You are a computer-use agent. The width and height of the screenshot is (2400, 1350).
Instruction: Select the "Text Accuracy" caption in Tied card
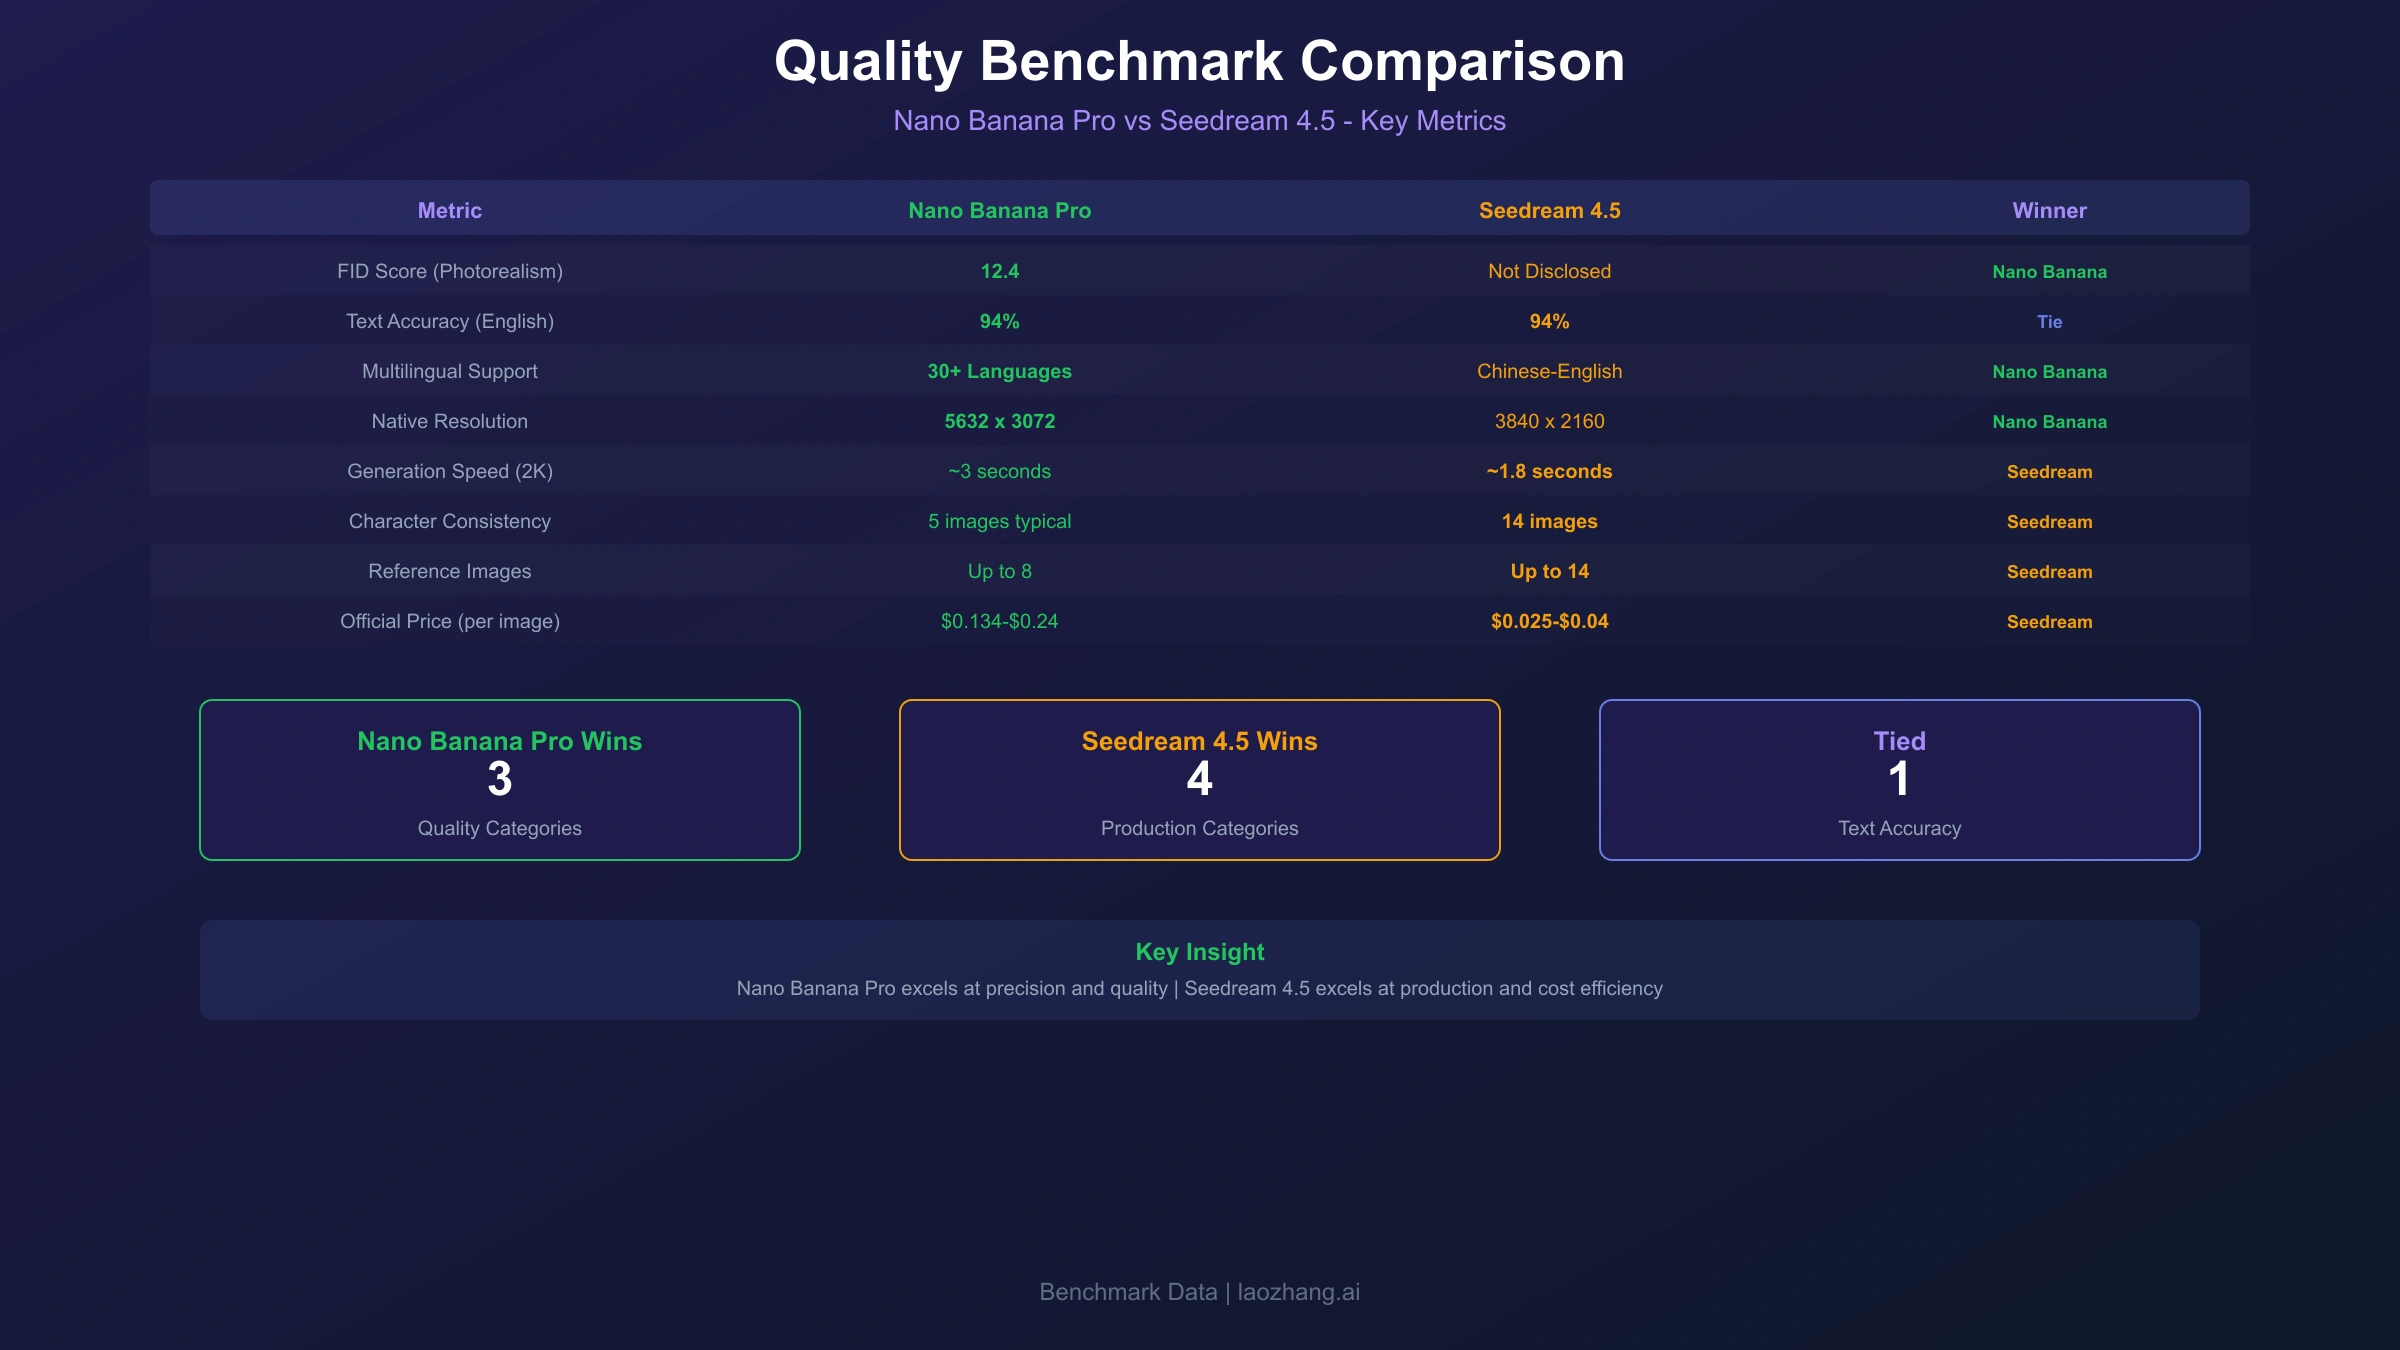pyautogui.click(x=1900, y=828)
